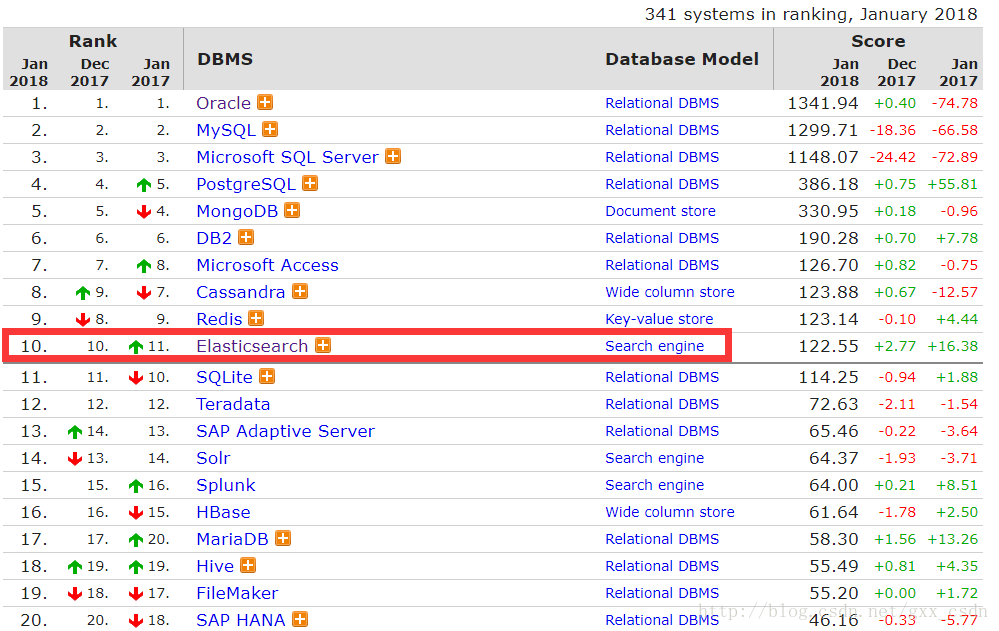Click the Database Model column header
999x631 pixels.
pyautogui.click(x=682, y=59)
